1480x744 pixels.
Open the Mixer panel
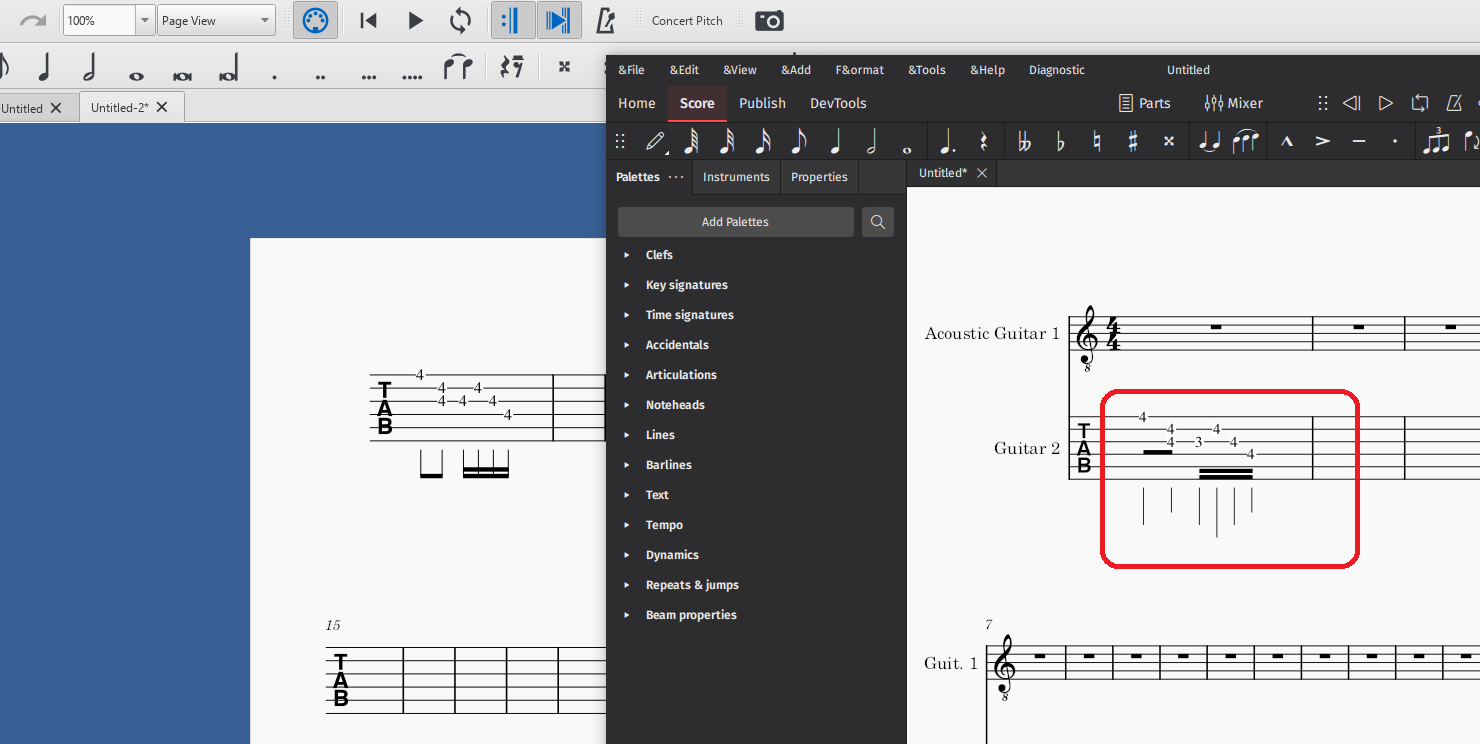point(1233,103)
